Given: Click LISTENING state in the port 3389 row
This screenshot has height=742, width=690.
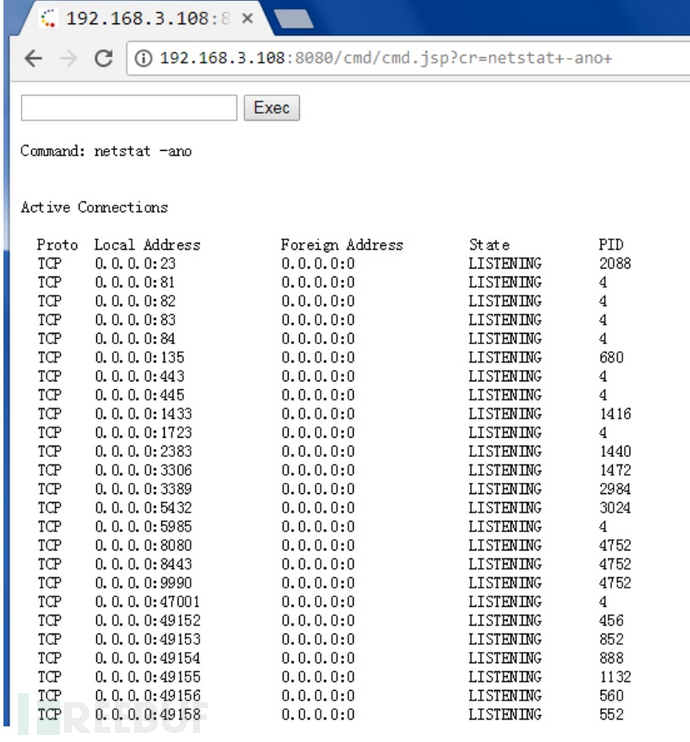Looking at the screenshot, I should point(505,489).
